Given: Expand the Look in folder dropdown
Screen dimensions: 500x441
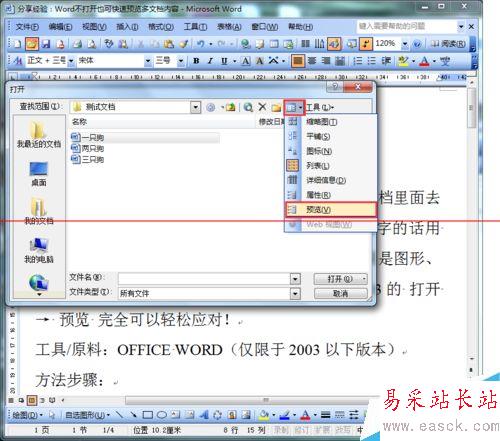Looking at the screenshot, I should (195, 107).
